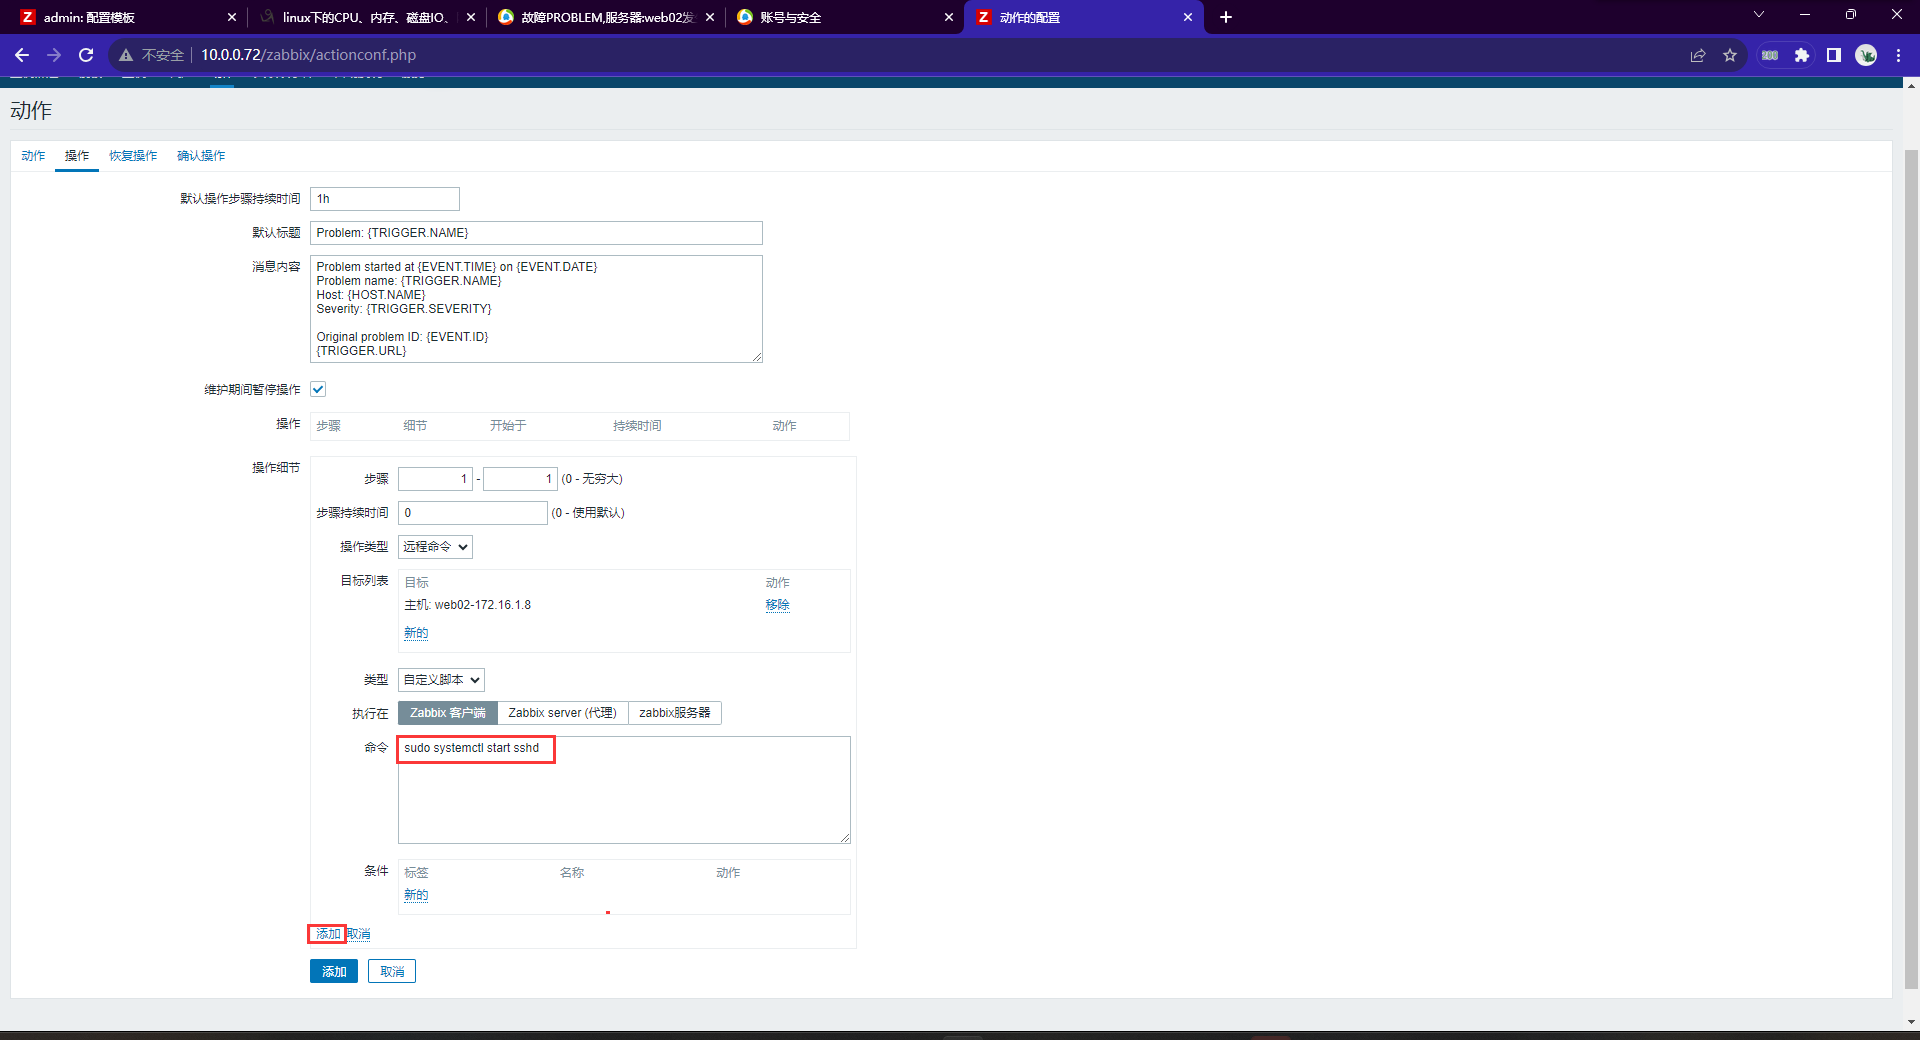1920x1040 pixels.
Task: Click the 默认操作步骤持续时间 field
Action: (385, 199)
